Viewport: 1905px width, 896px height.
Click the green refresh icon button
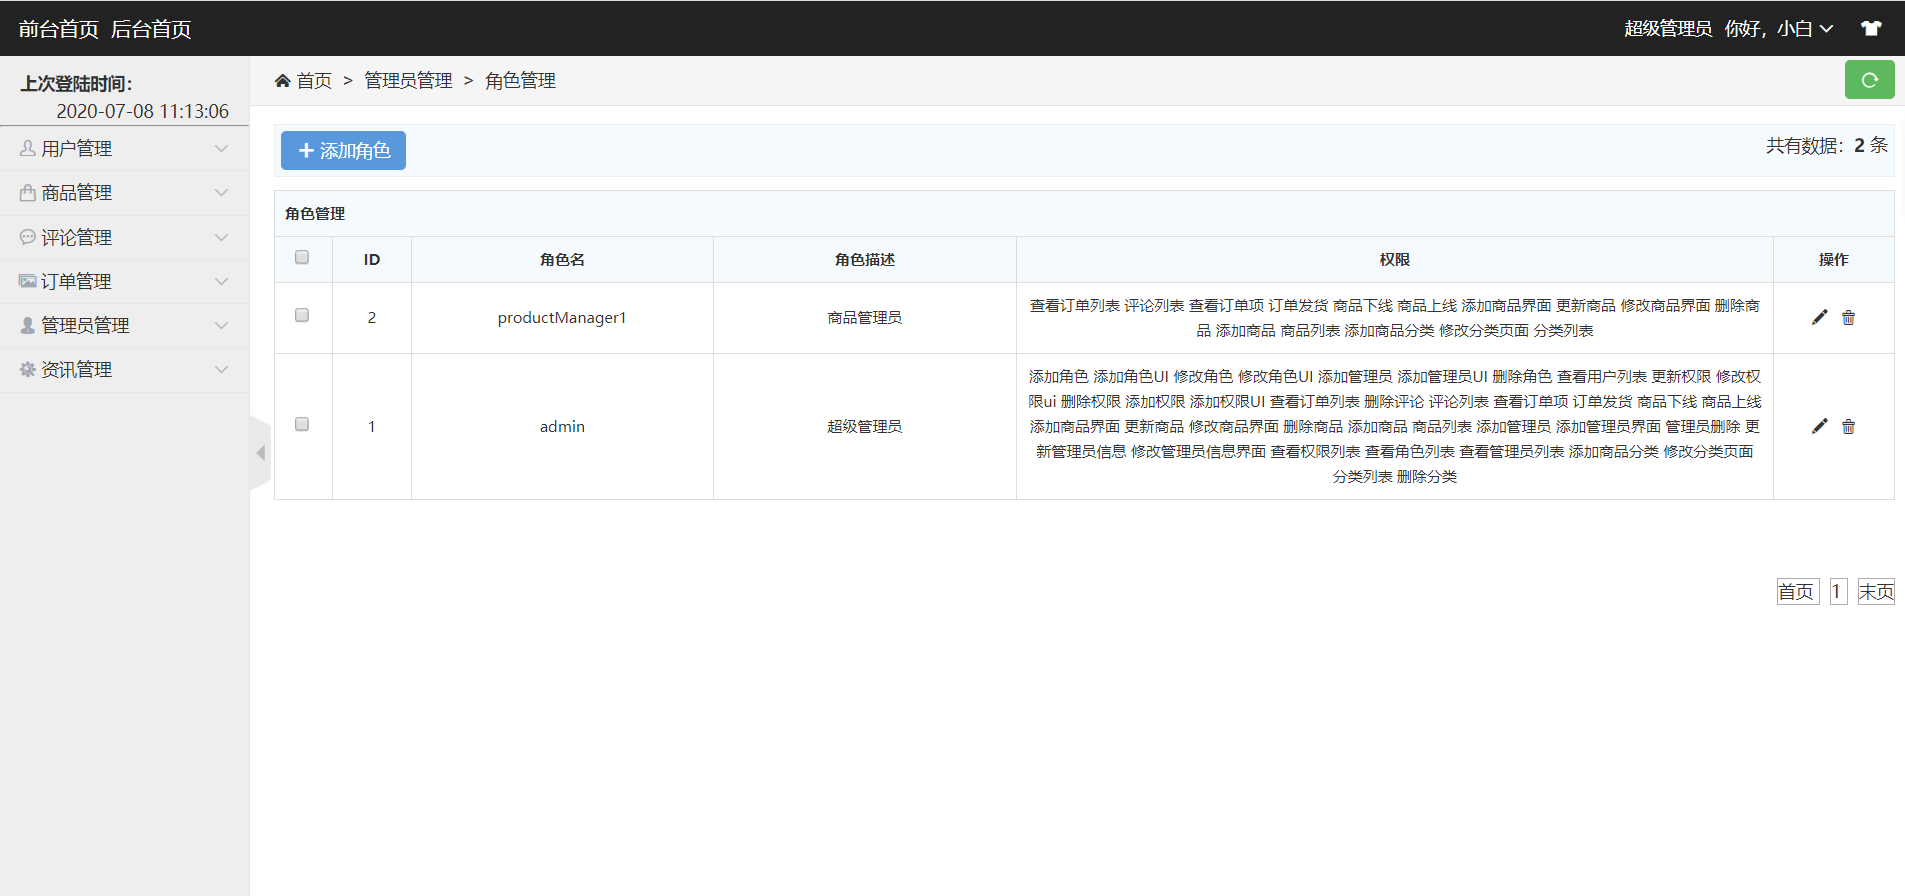(x=1869, y=80)
